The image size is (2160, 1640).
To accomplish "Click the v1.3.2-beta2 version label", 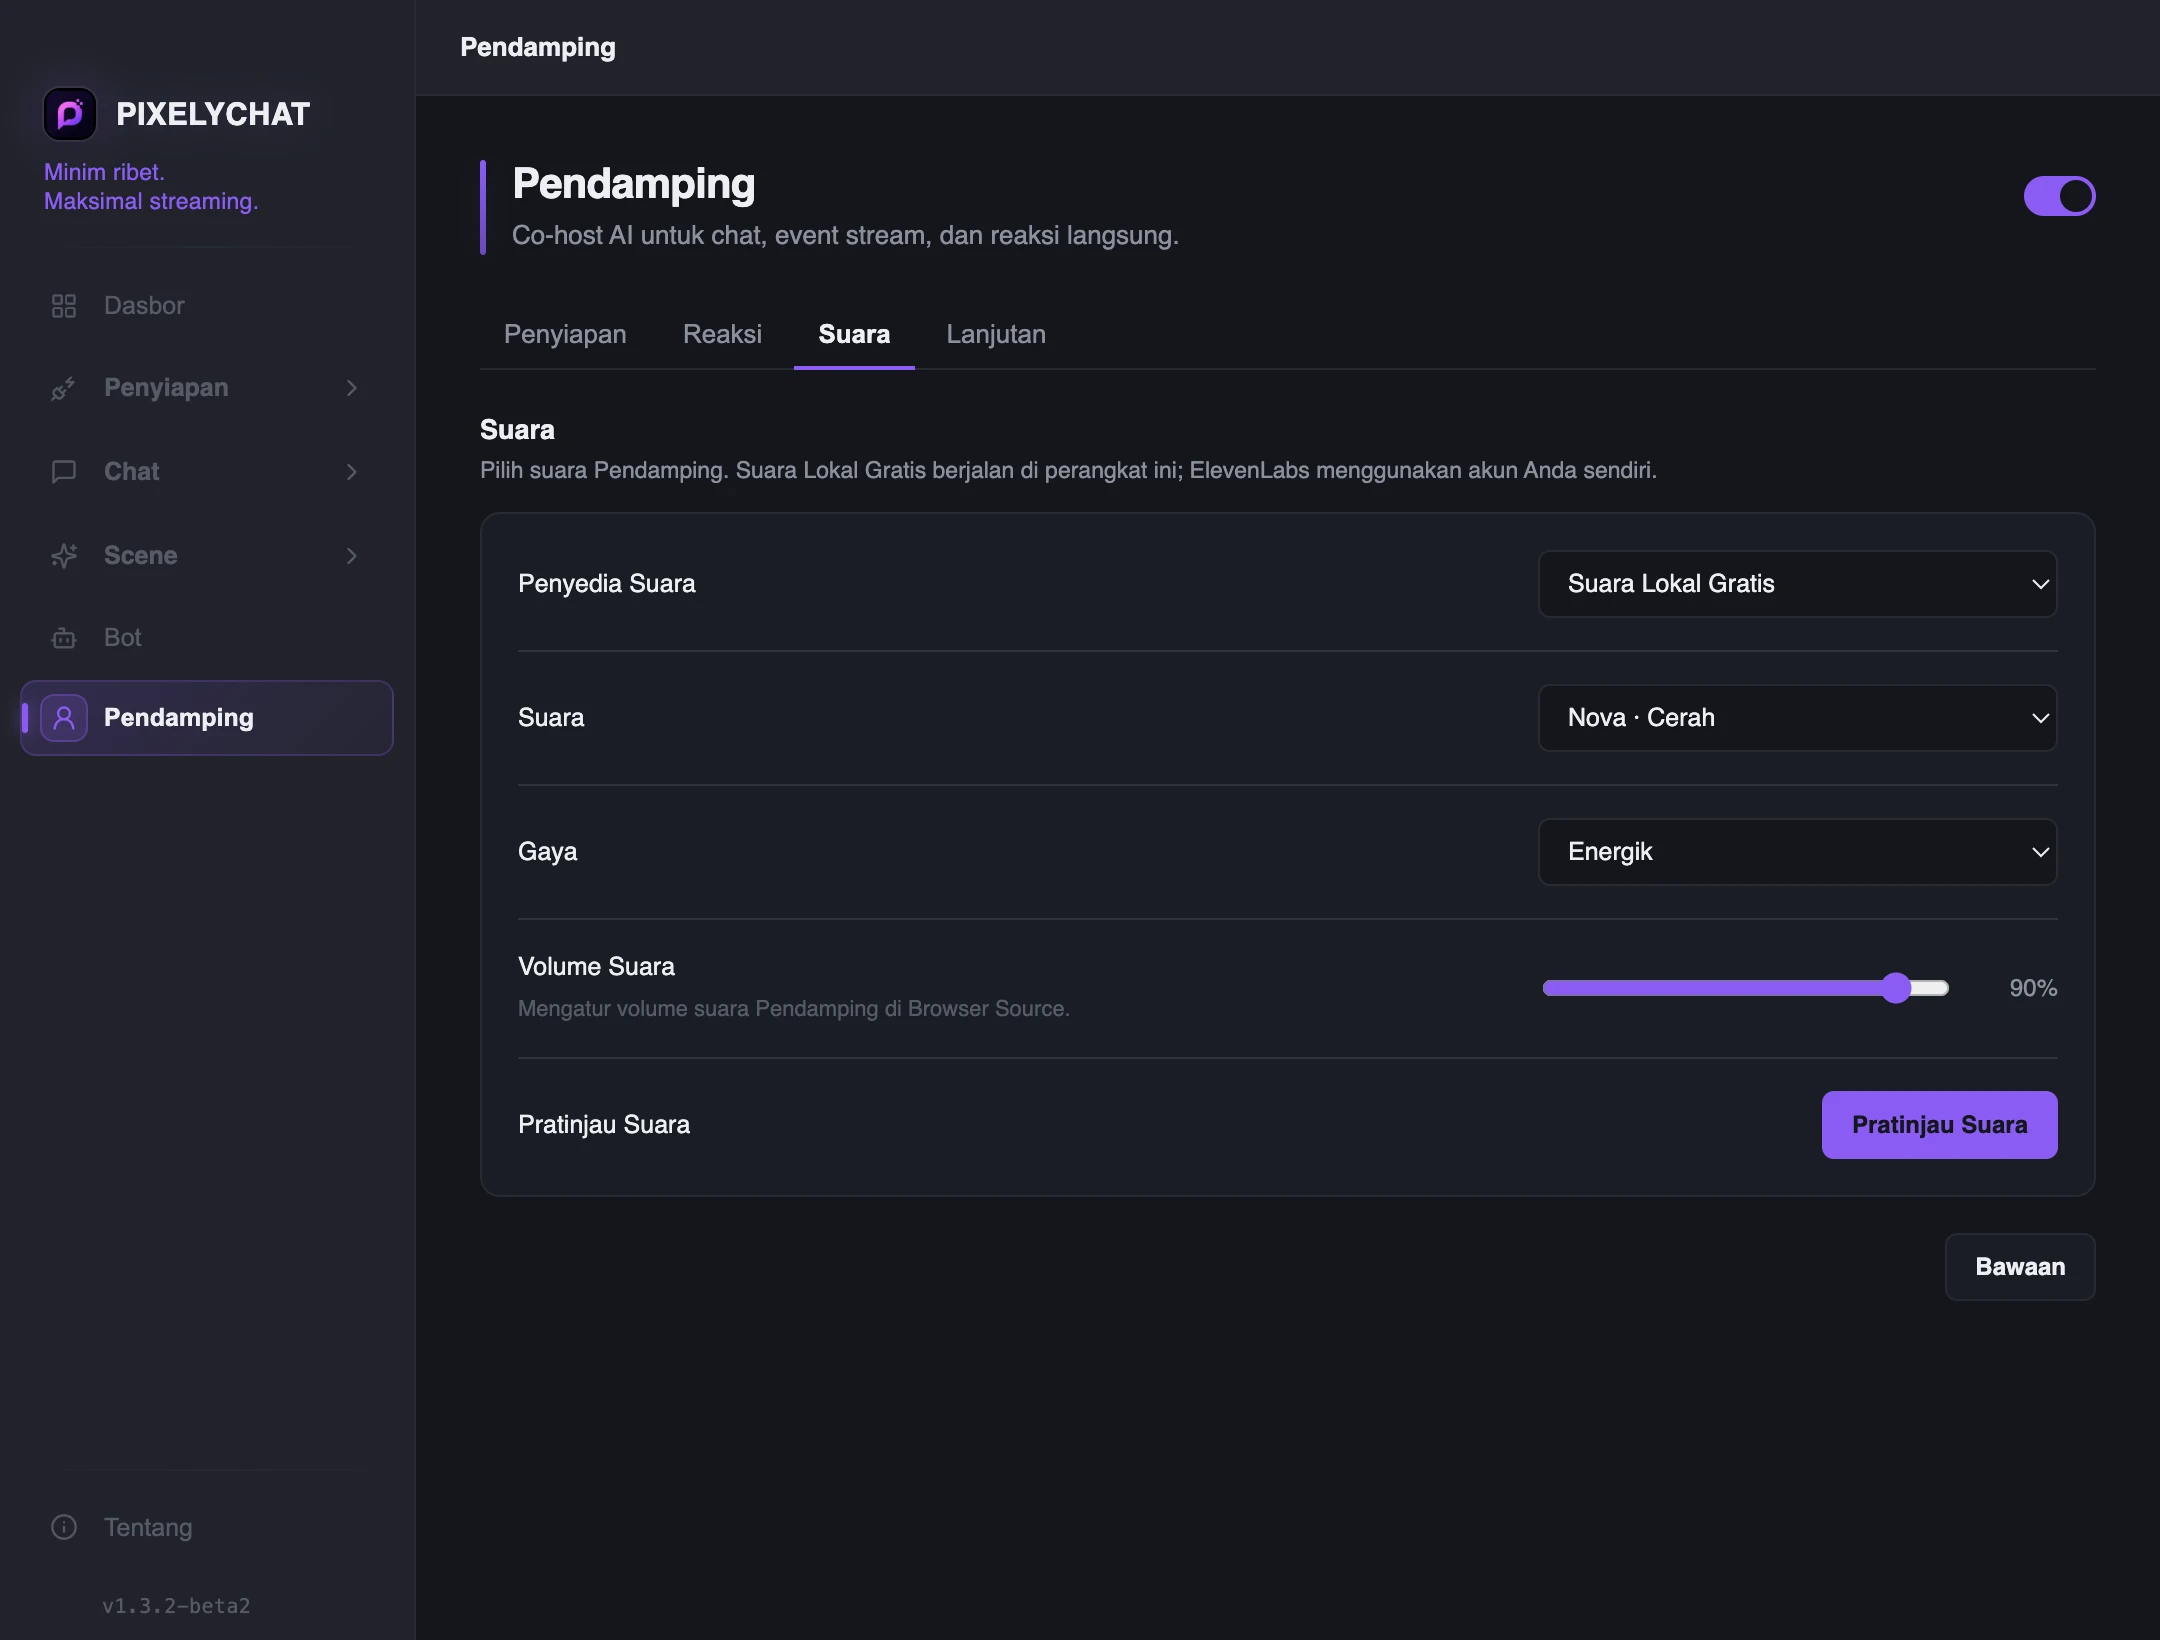I will coord(176,1606).
